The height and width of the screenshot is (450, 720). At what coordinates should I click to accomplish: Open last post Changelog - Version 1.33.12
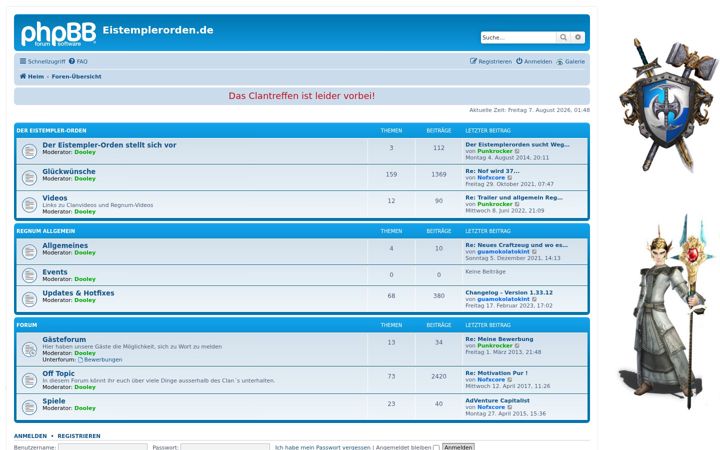(x=509, y=292)
